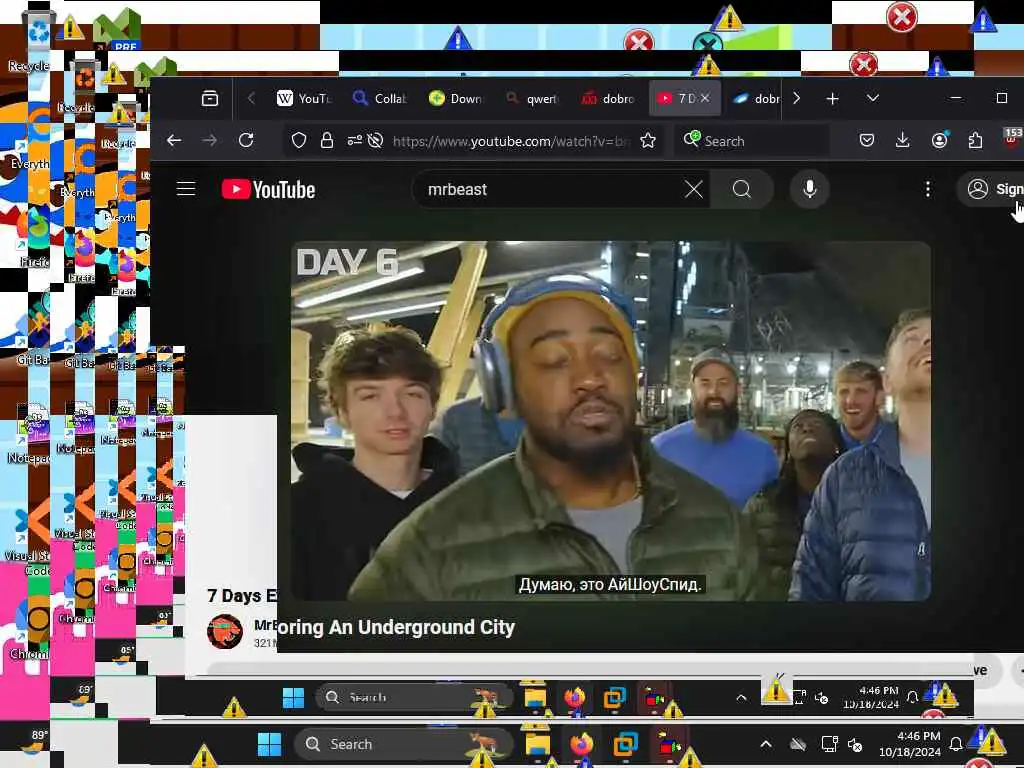This screenshot has width=1024, height=768.
Task: Open Start menu on the bottom taskbar
Action: click(269, 744)
